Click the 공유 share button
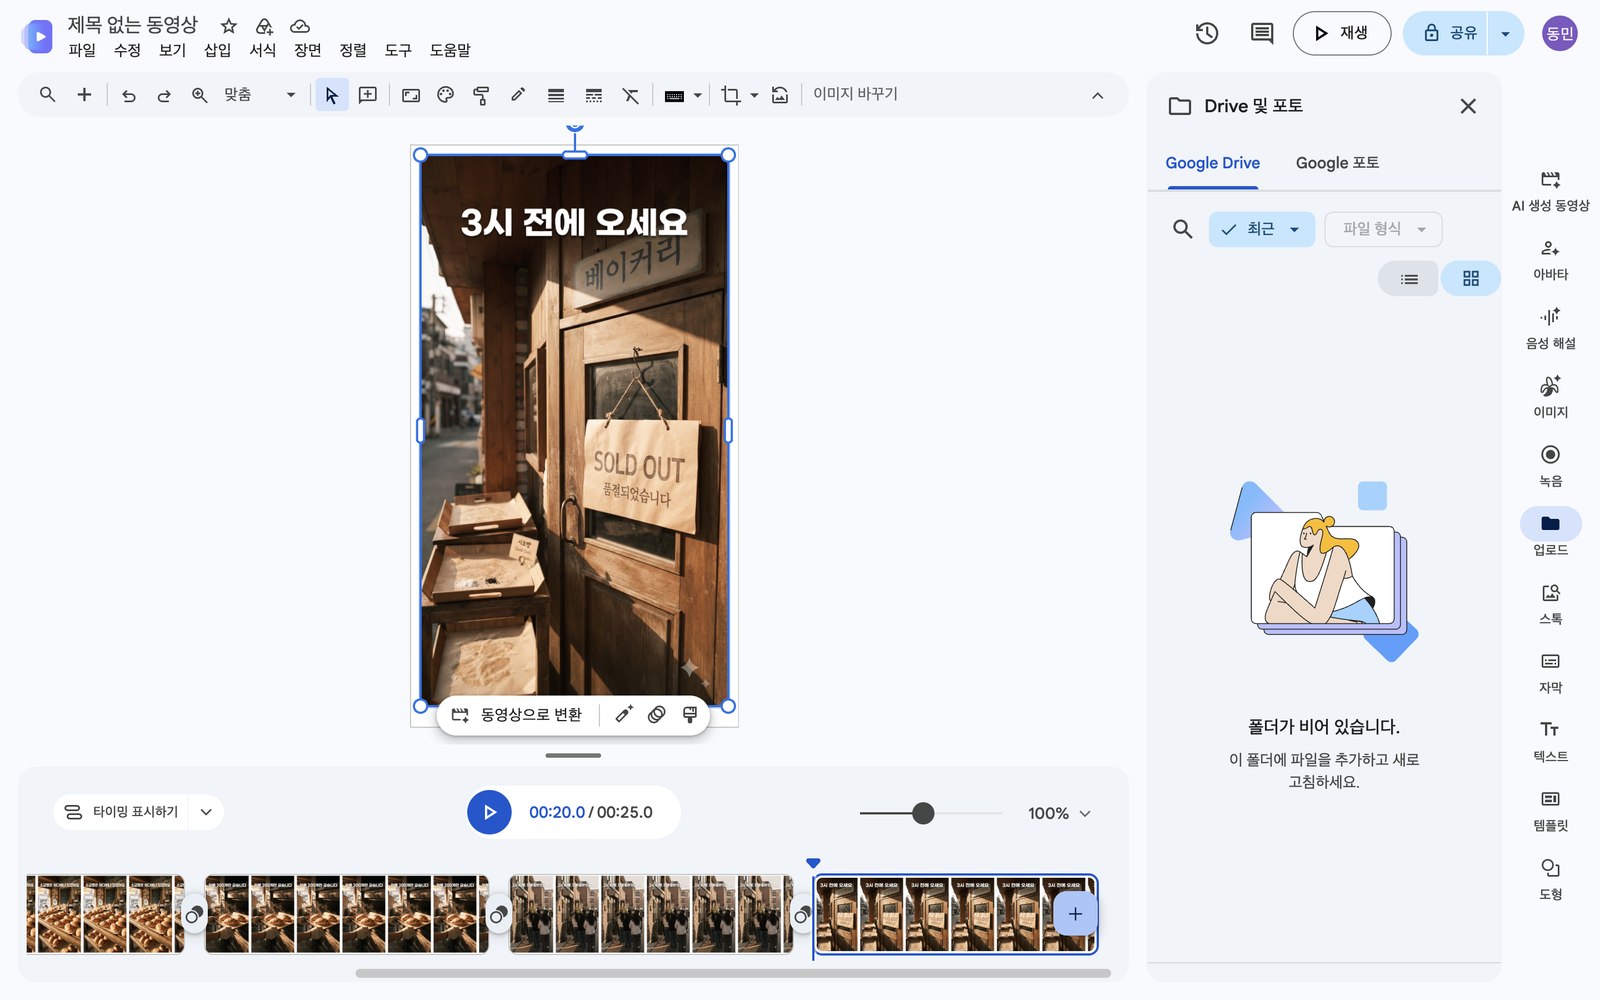 [1446, 33]
